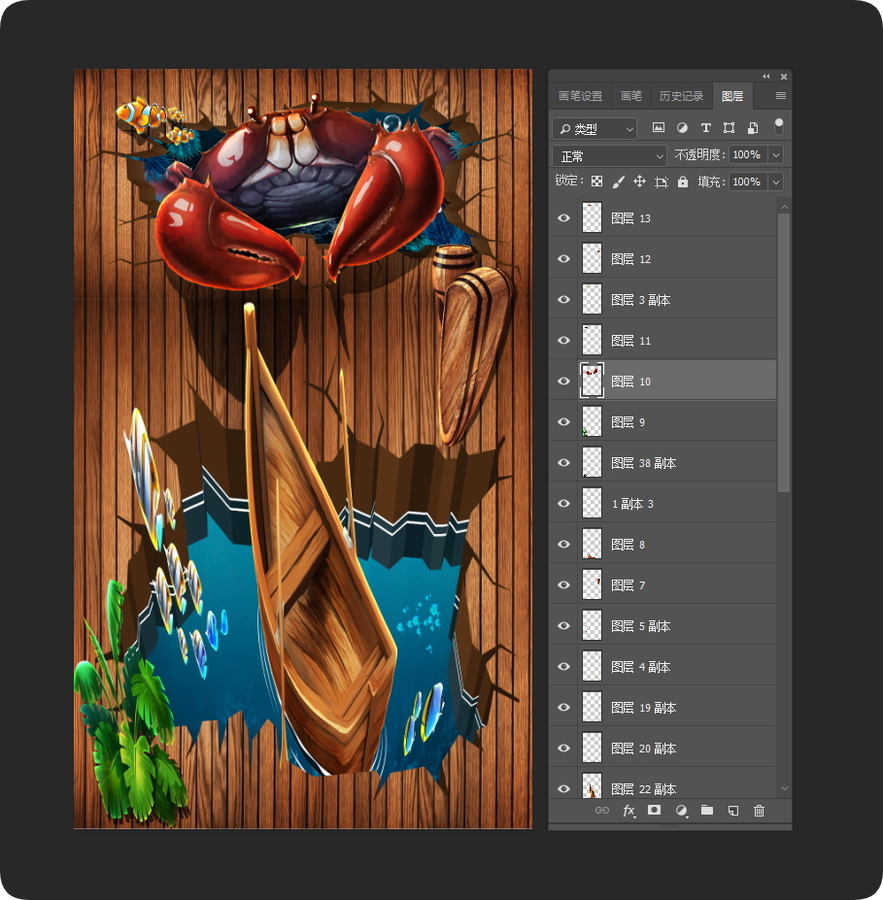Click the 填充 100% value field
This screenshot has width=883, height=900.
point(748,182)
